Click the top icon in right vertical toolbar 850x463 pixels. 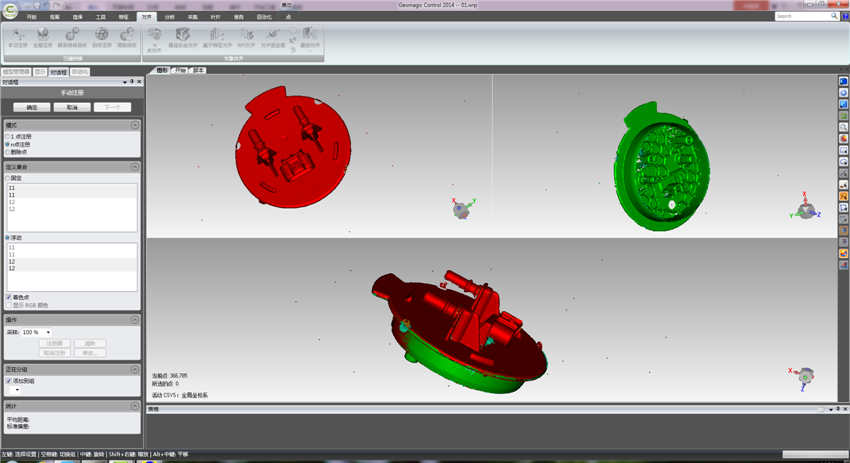pyautogui.click(x=844, y=82)
